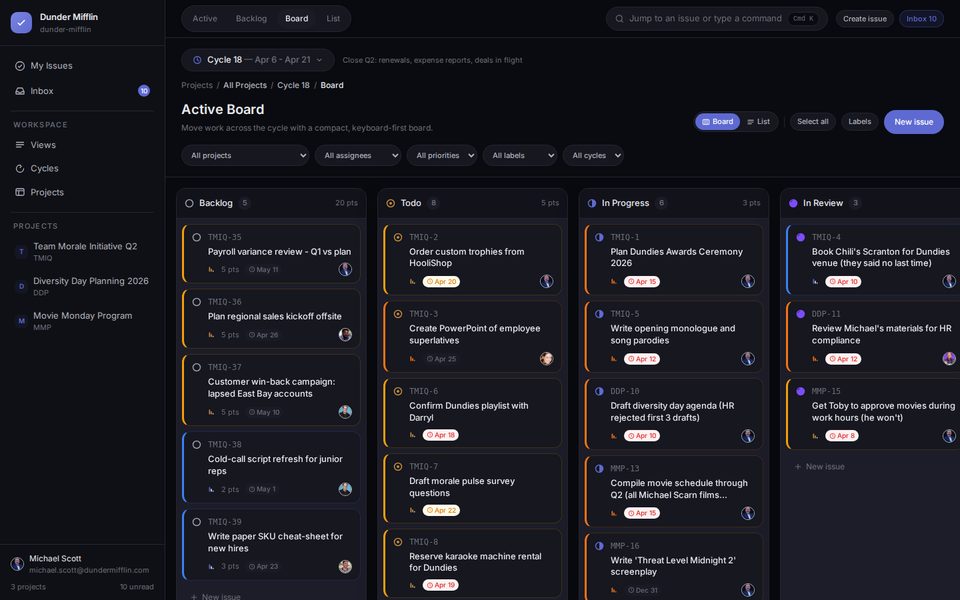This screenshot has width=960, height=600.
Task: Toggle status circle on TMIQ-39 card
Action: pos(197,522)
